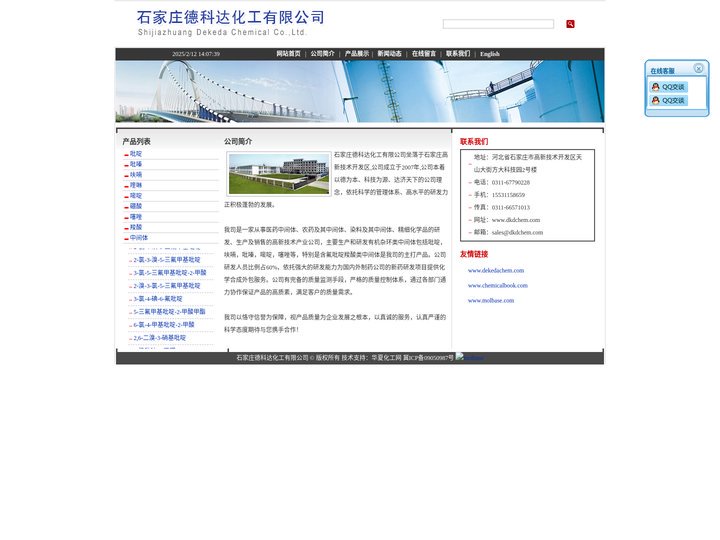Open product 5-三氟甲基吡啶-2-甲酸甲酯
Image resolution: width=720 pixels, height=540 pixels.
coord(169,312)
